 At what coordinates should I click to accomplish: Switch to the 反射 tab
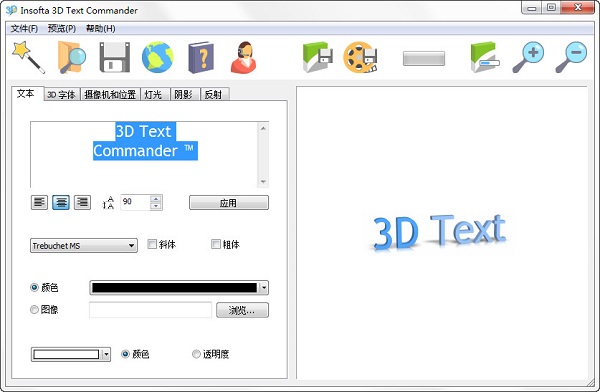[x=214, y=95]
